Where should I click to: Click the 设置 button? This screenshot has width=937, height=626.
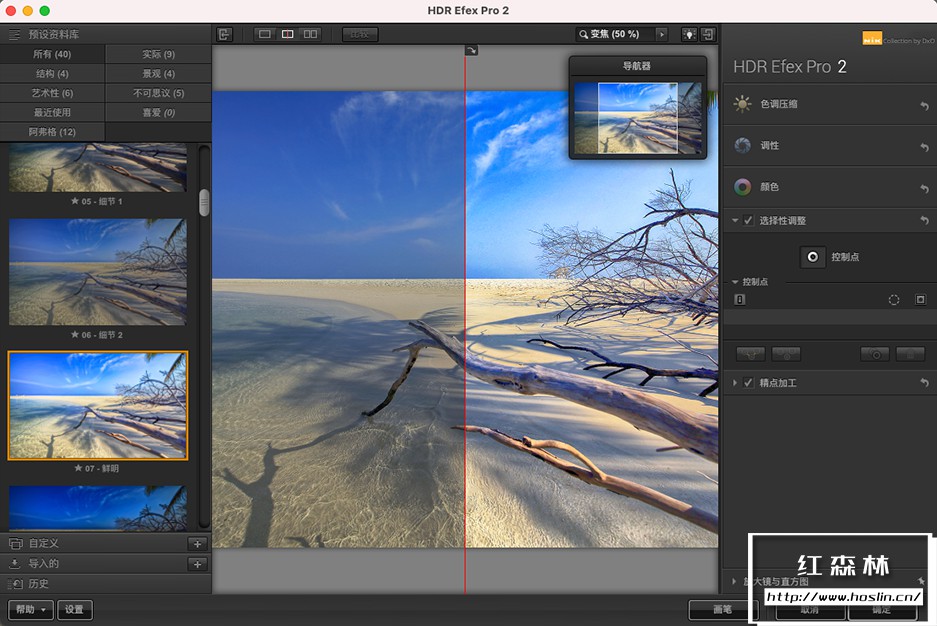[x=75, y=609]
